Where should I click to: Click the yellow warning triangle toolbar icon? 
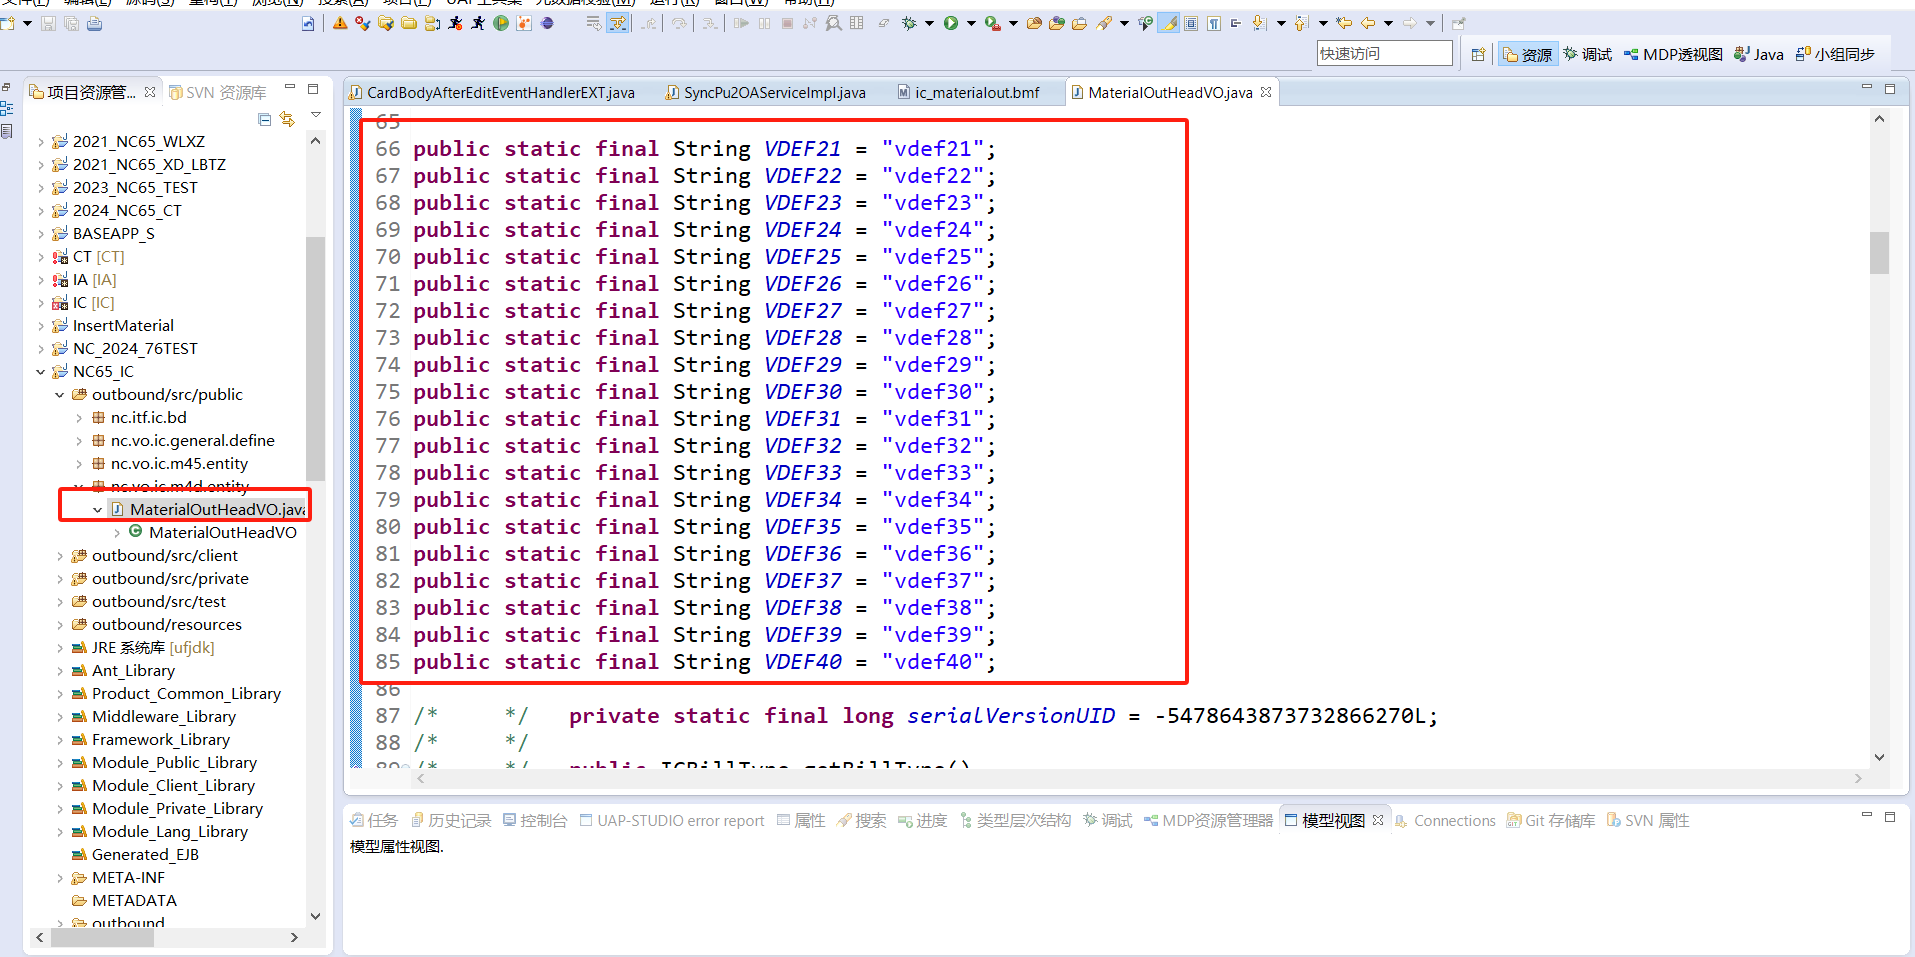tap(339, 23)
